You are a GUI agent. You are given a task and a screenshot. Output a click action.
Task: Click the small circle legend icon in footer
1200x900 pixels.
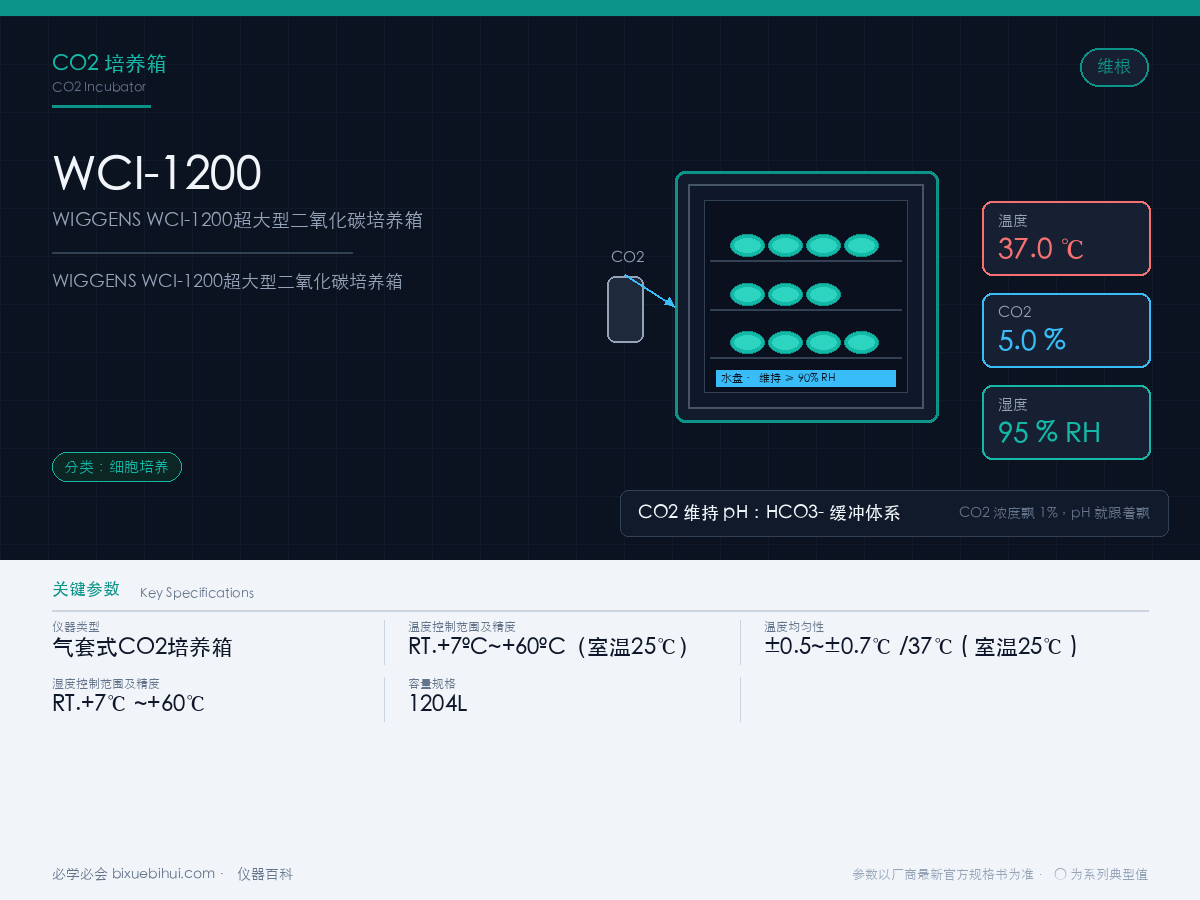pos(1060,874)
